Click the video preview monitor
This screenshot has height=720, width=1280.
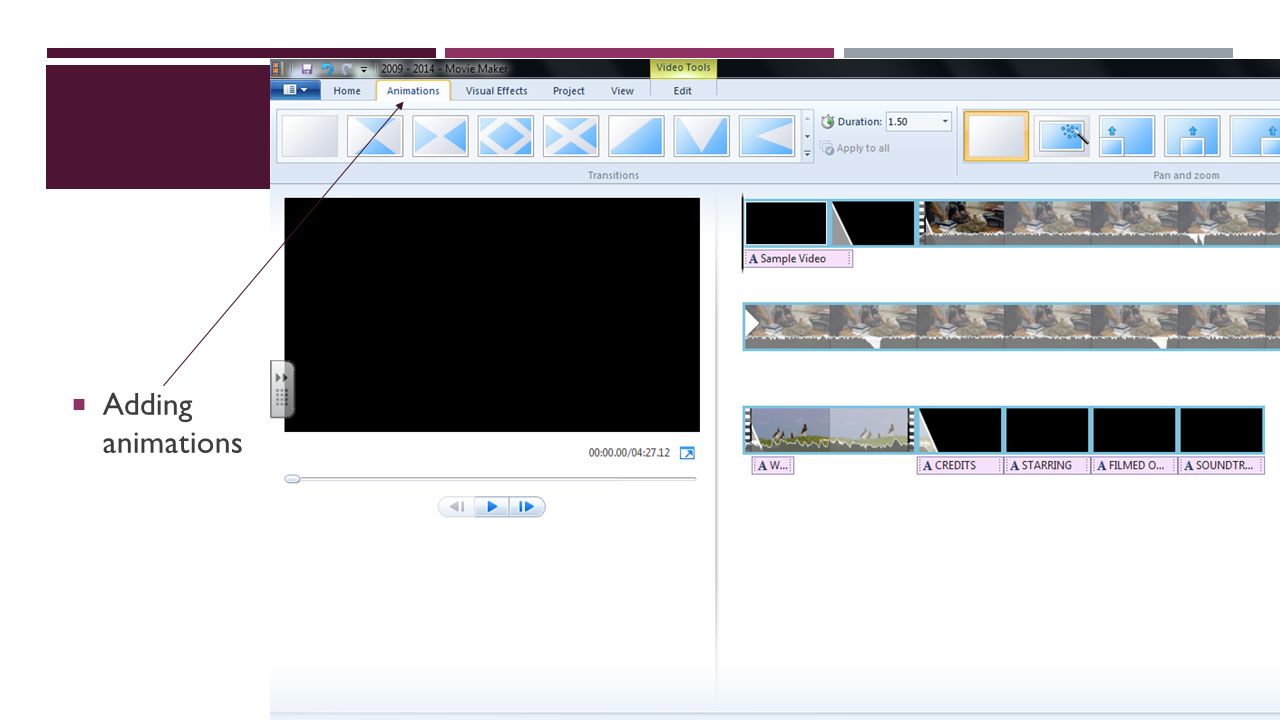tap(492, 315)
